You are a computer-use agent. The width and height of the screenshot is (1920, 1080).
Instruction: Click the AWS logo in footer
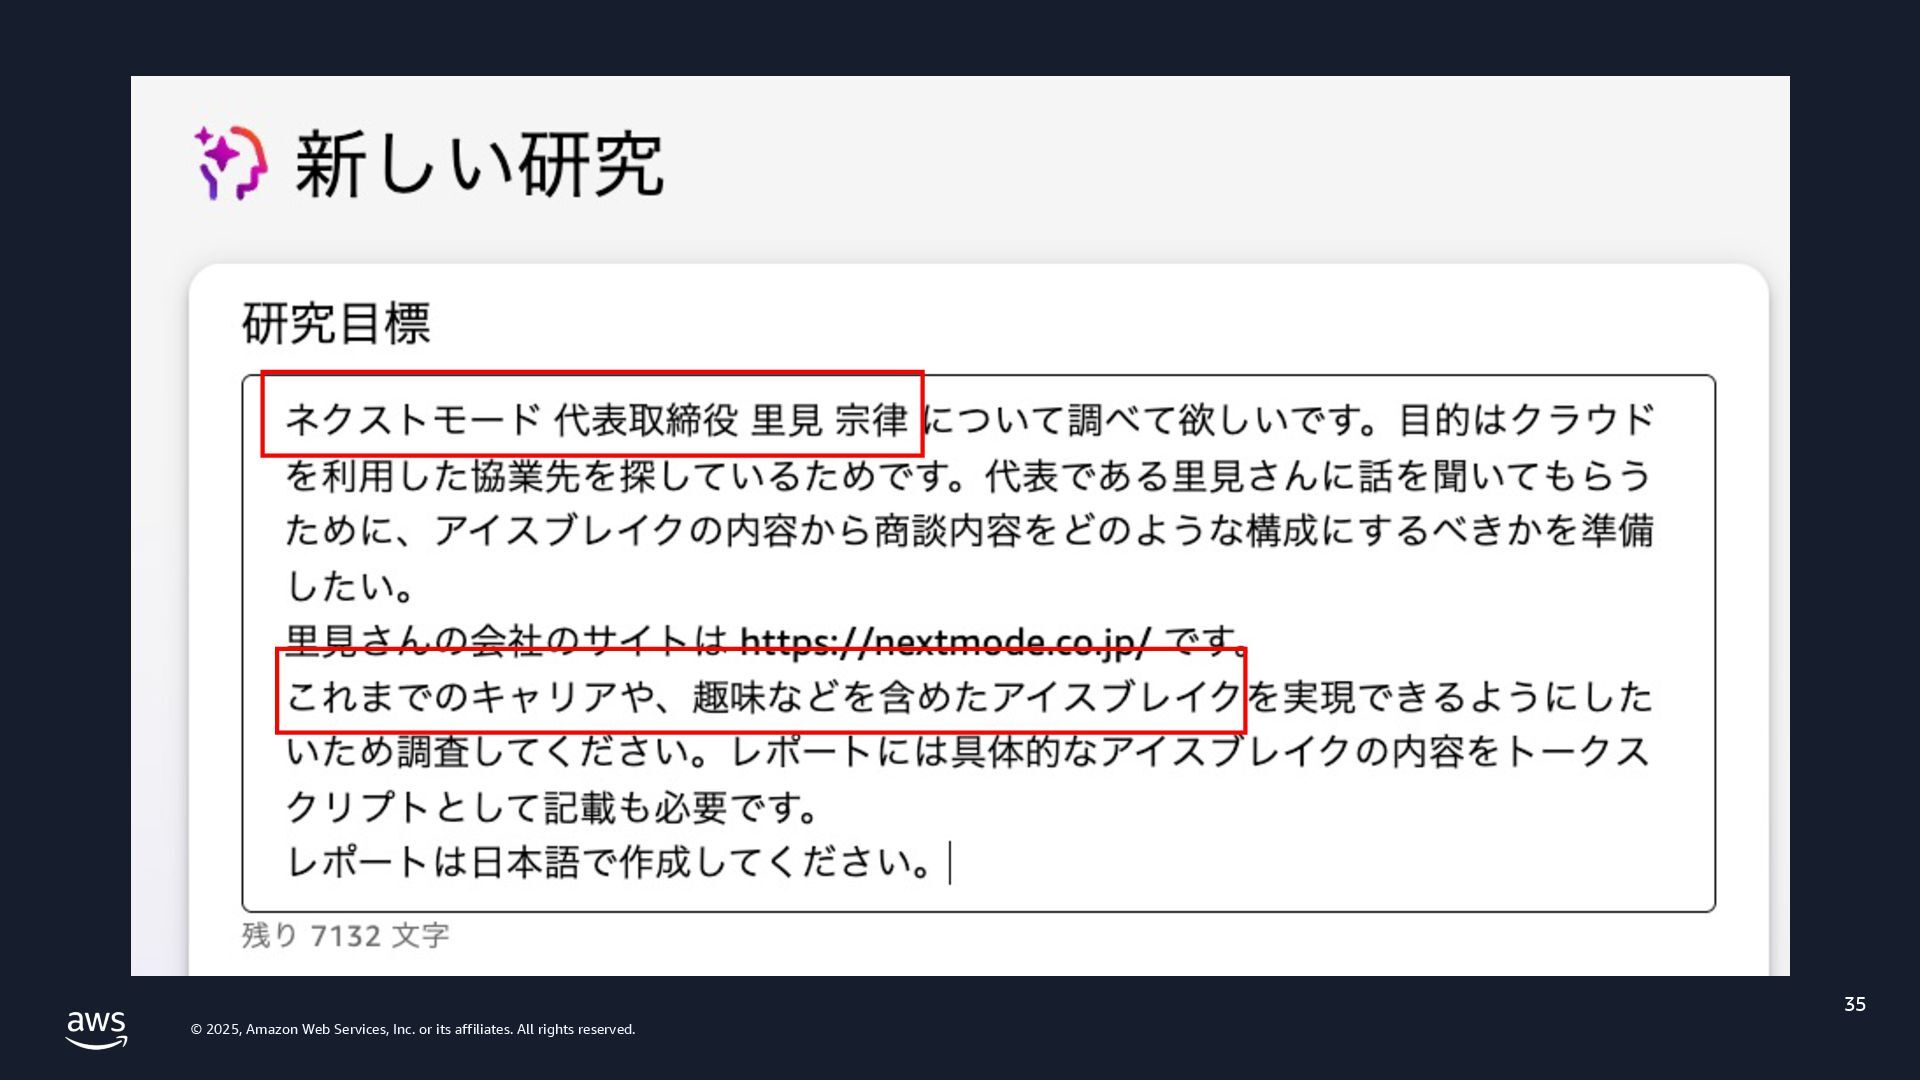tap(96, 1029)
